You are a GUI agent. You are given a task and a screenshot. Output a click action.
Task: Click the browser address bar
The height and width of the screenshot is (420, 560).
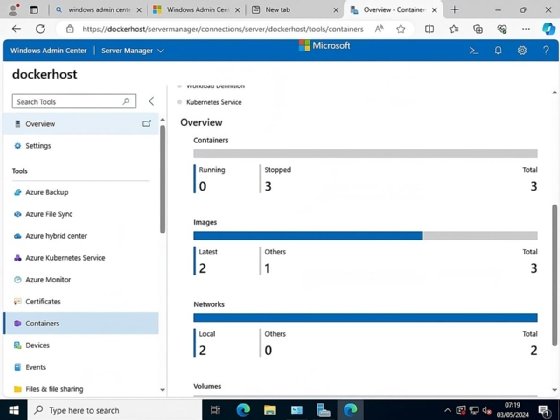(x=223, y=29)
